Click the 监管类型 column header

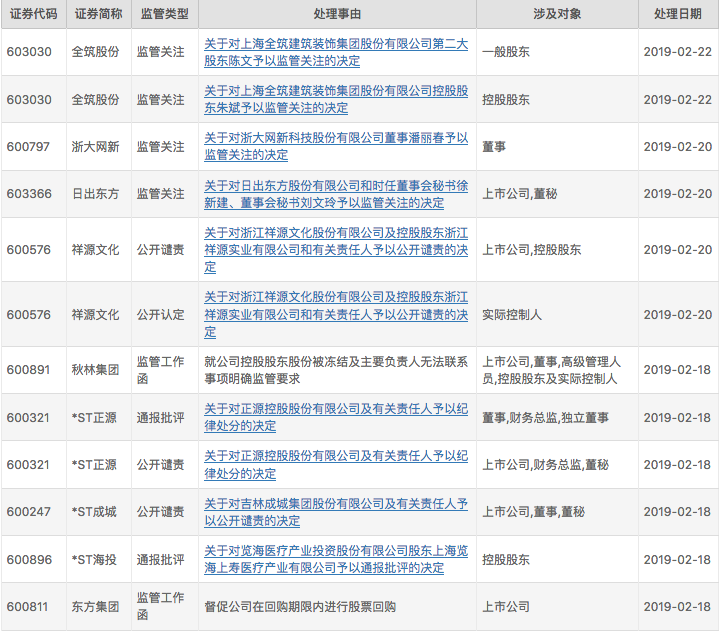coord(165,14)
